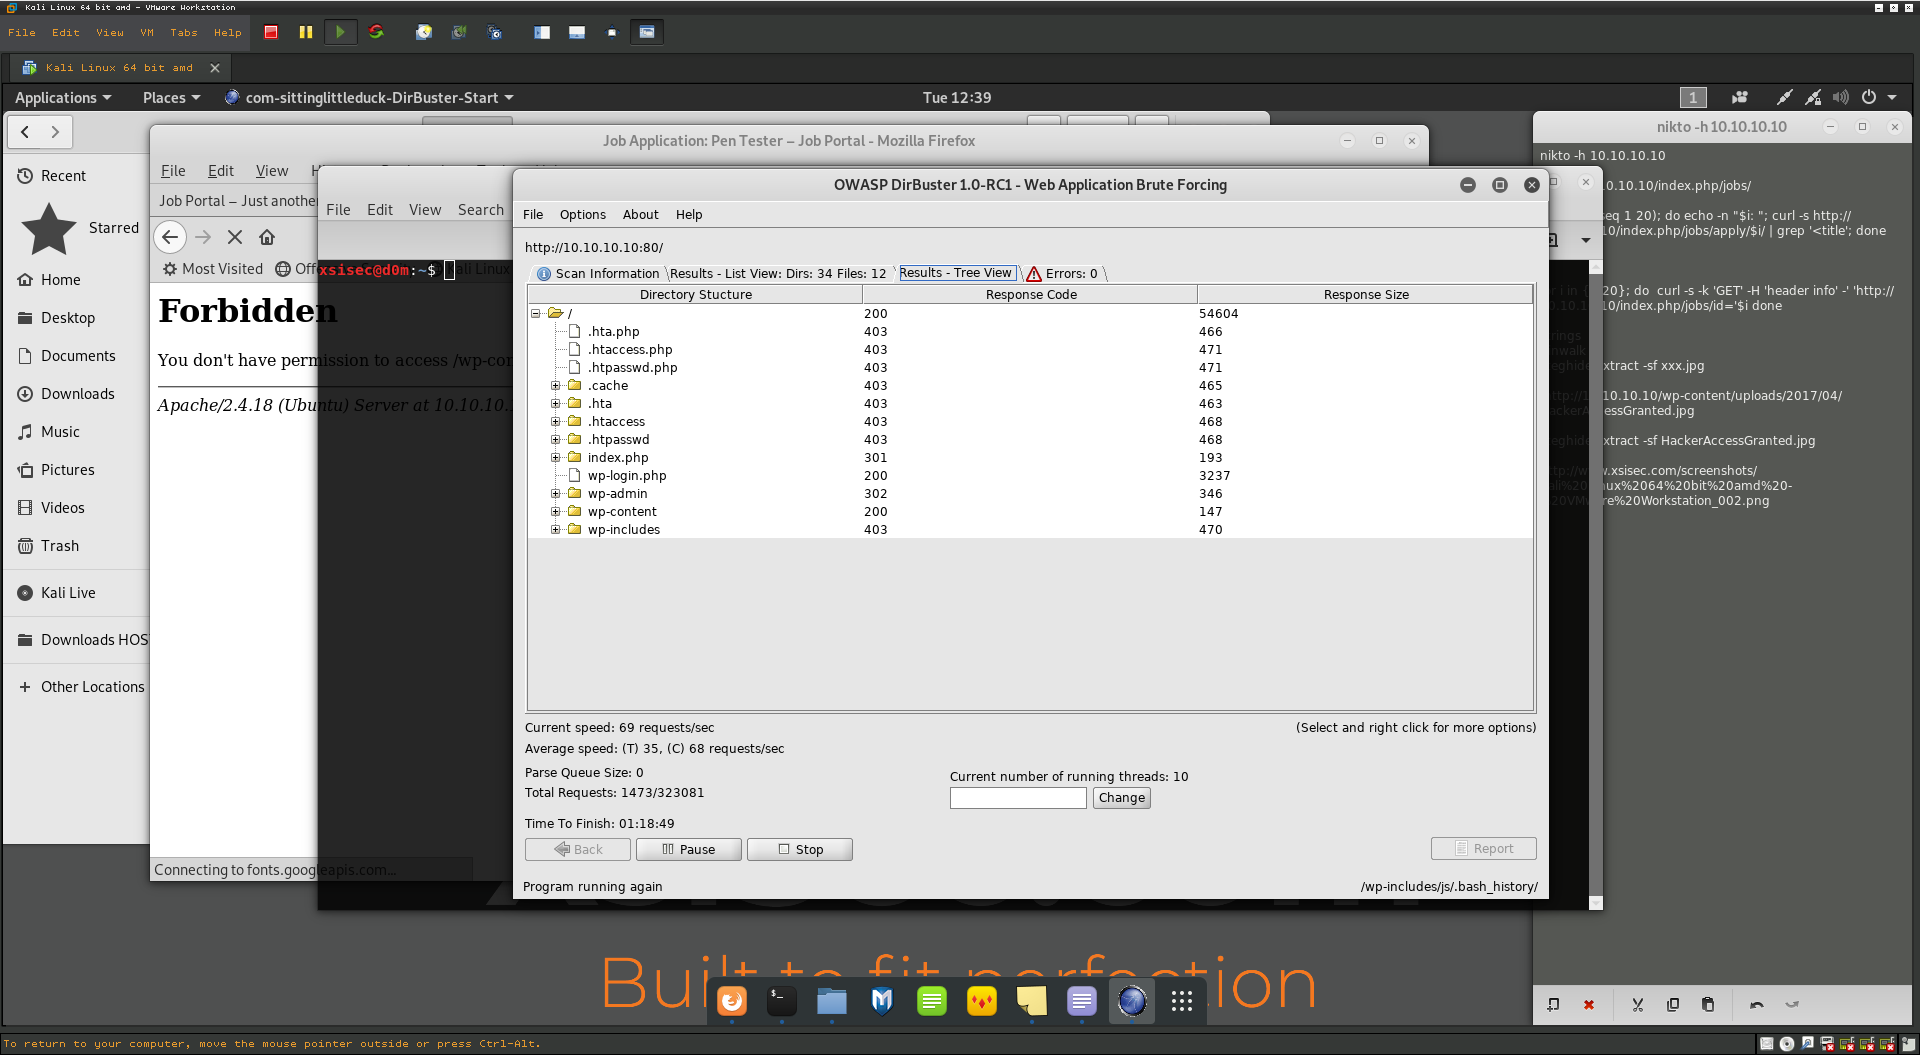Screen dimensions: 1920x1055
Task: Restart the guest with the red-green arrows icon
Action: pos(376,32)
